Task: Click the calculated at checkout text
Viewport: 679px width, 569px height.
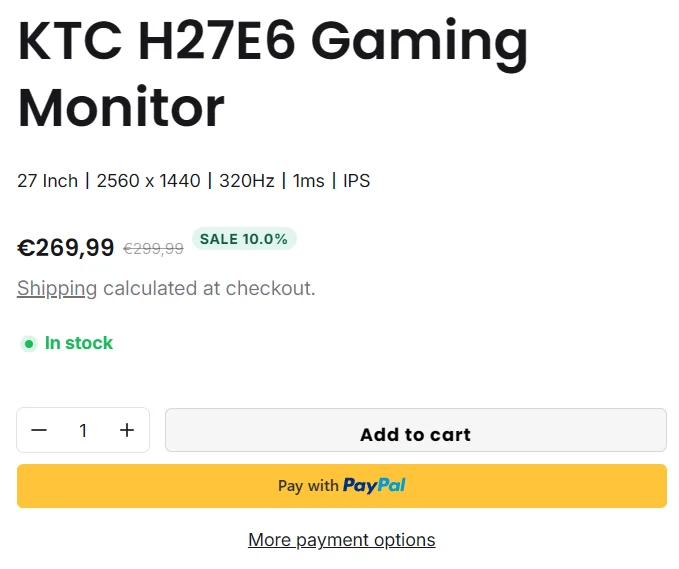Action: point(209,289)
